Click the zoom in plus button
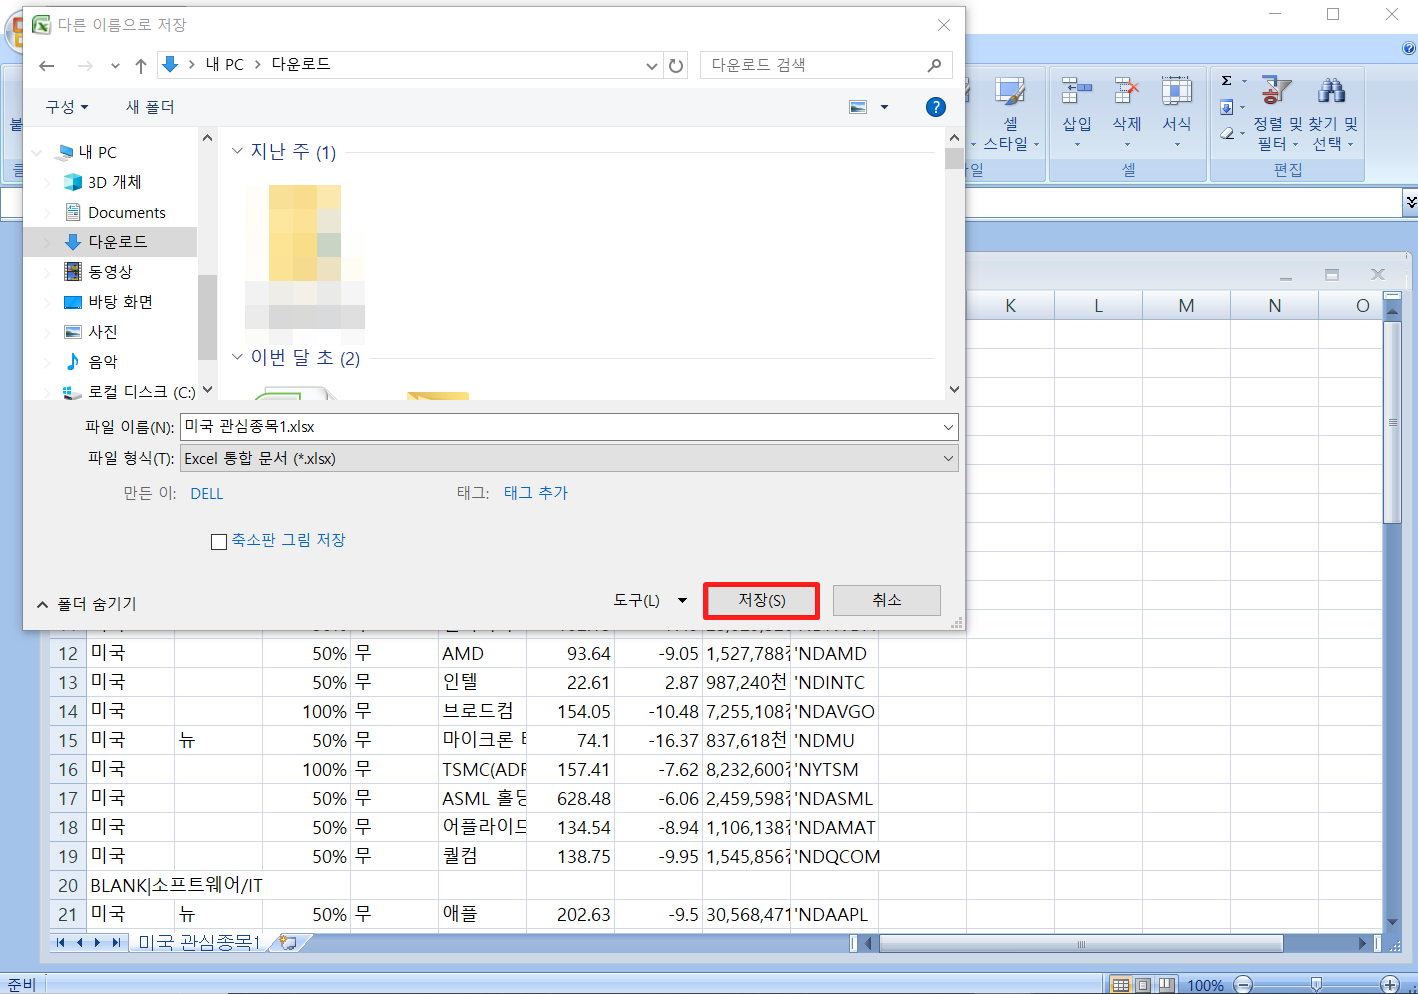 pyautogui.click(x=1390, y=985)
